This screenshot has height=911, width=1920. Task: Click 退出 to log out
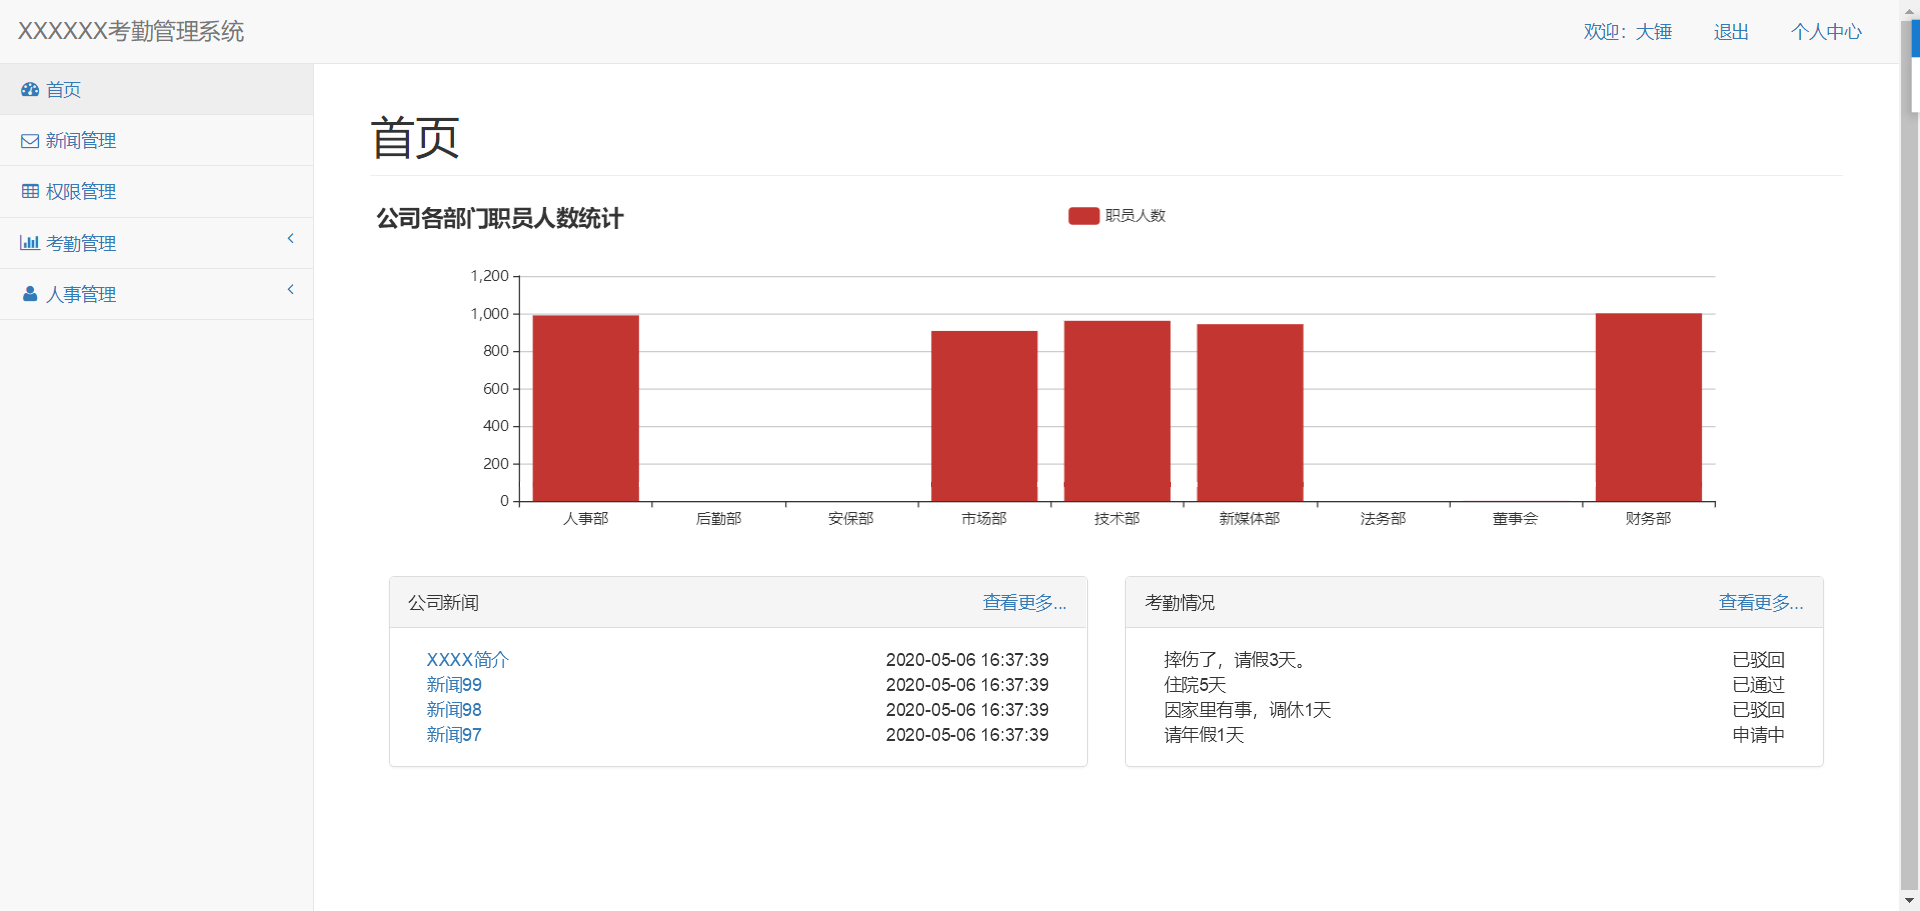(x=1731, y=32)
